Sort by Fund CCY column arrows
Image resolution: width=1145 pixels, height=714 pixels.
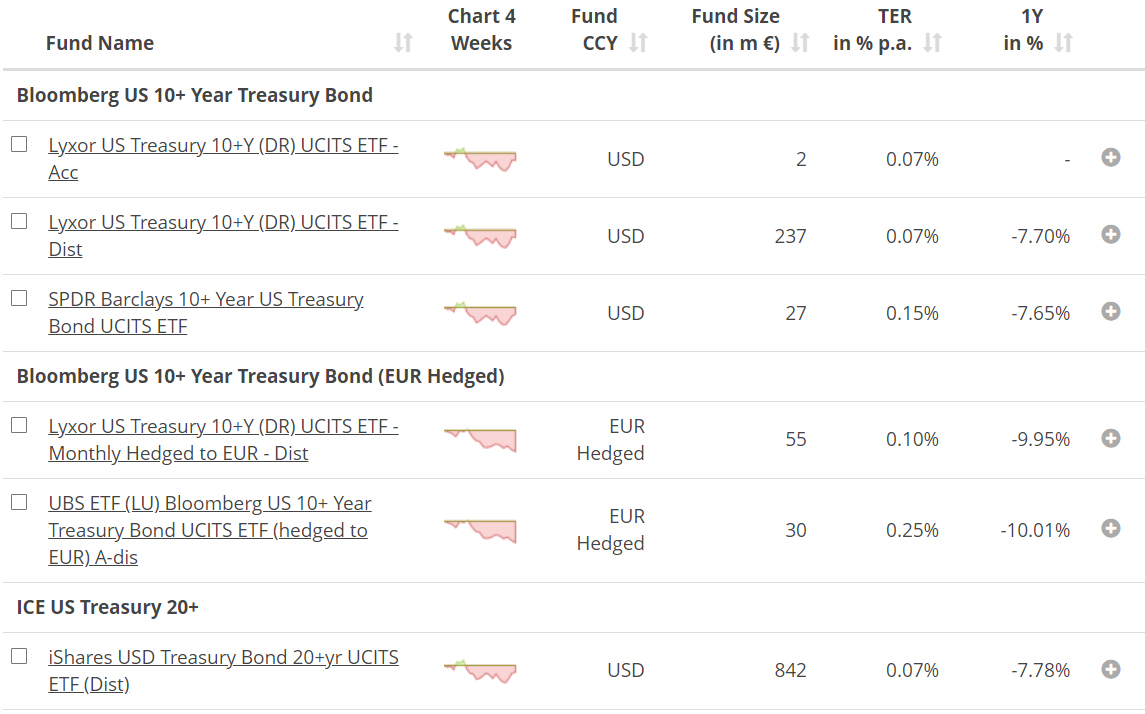pos(638,43)
